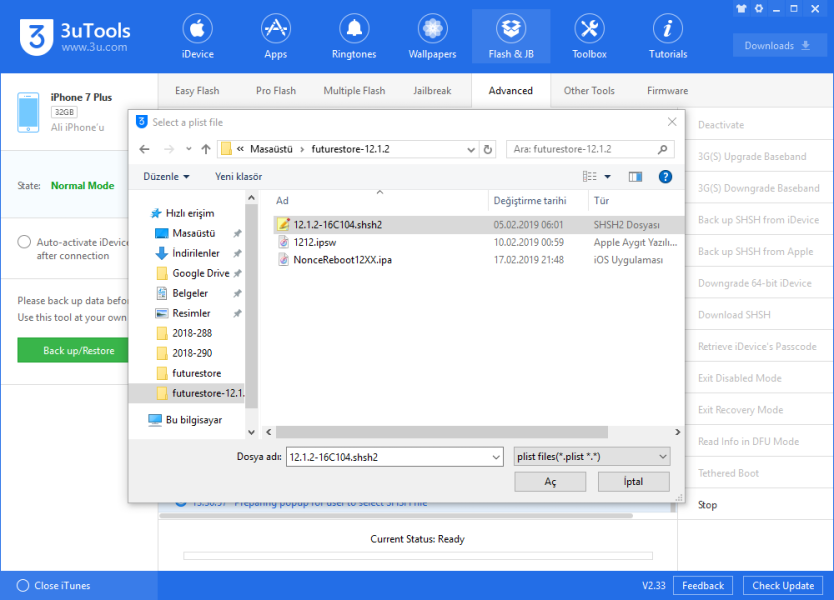
Task: Refresh the folder path listing
Action: (488, 150)
